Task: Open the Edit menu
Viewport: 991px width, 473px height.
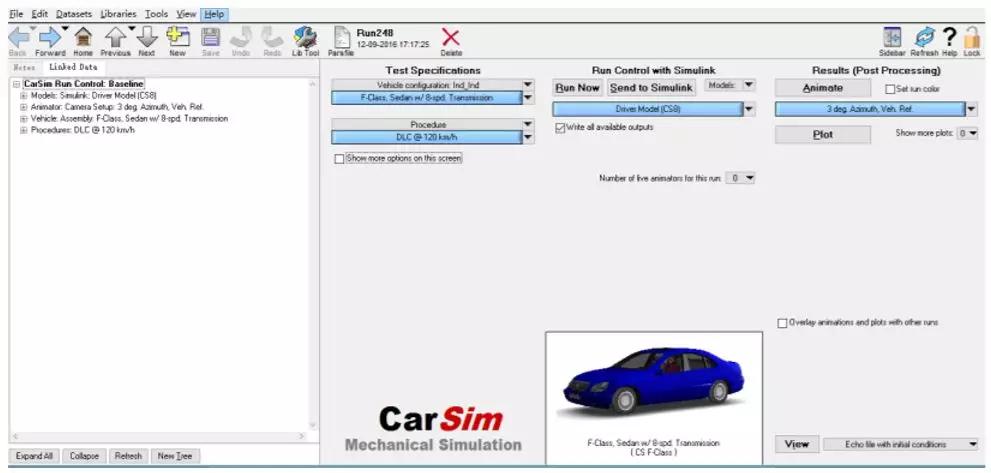Action: coord(39,14)
